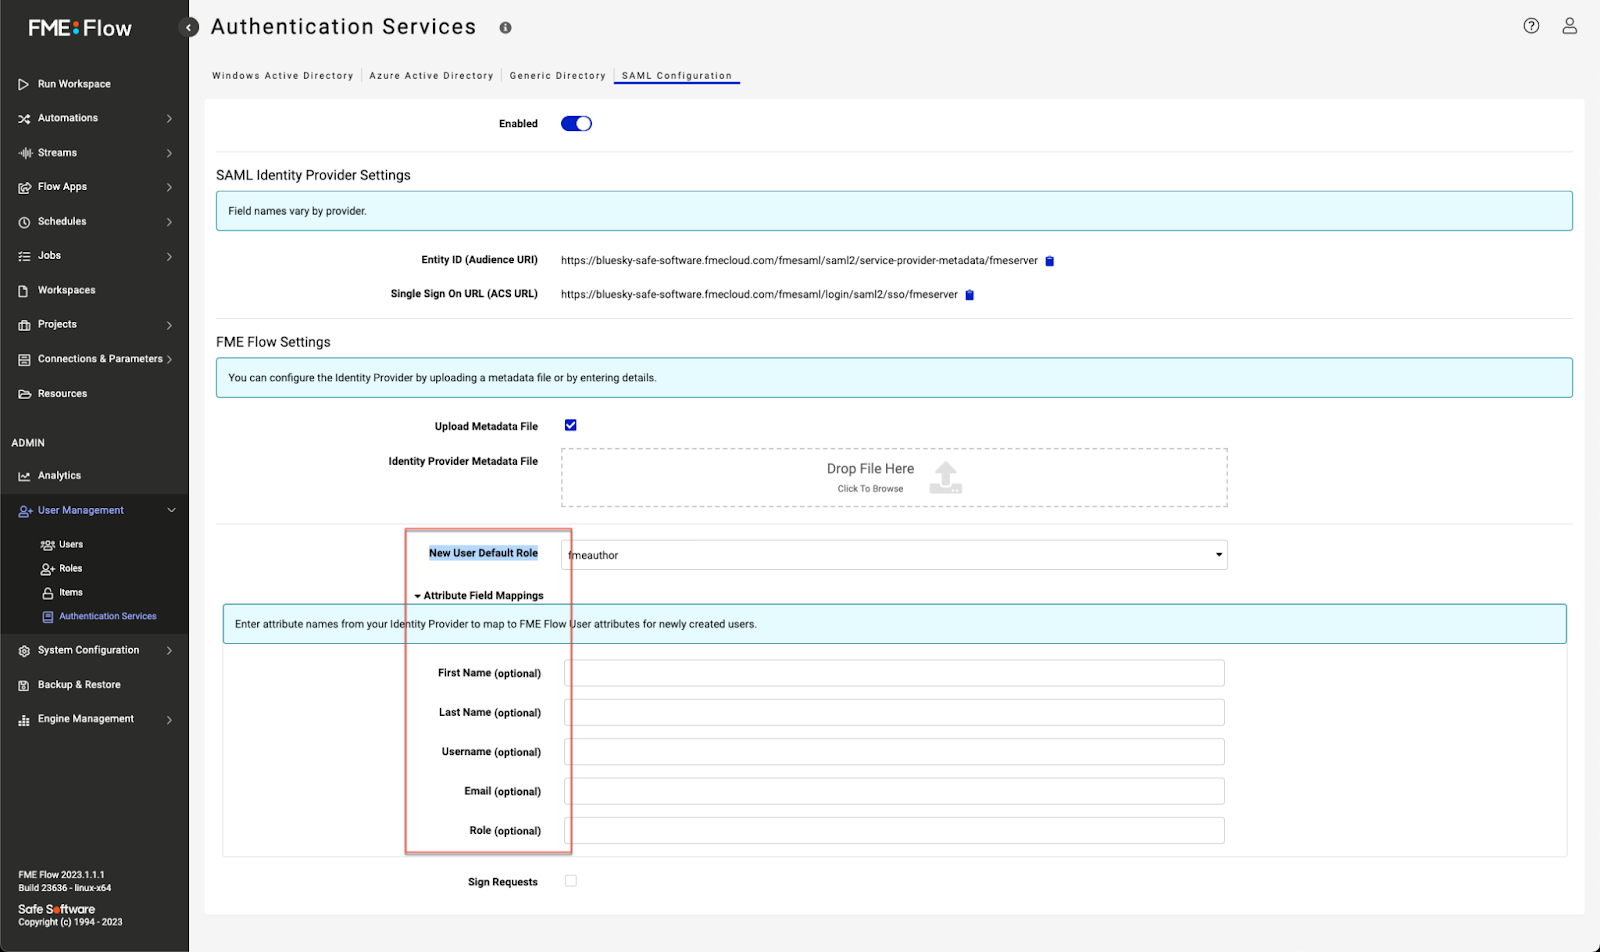Click the Email (optional) attribute field

click(x=893, y=790)
